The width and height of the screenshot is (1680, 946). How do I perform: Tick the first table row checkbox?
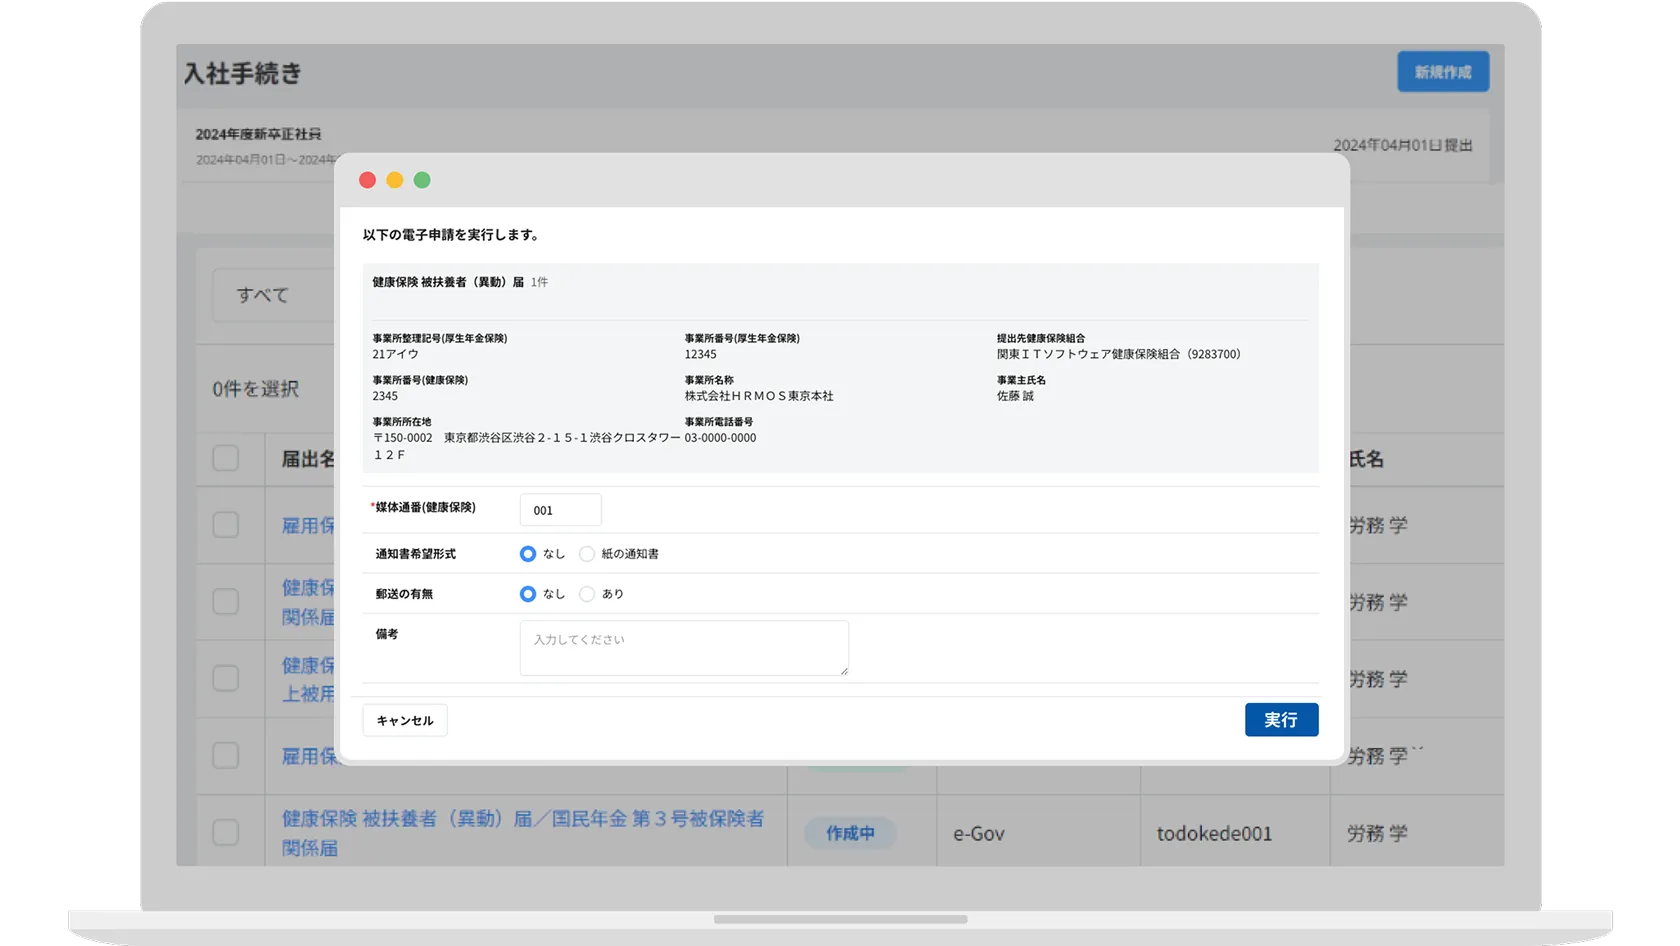[226, 525]
